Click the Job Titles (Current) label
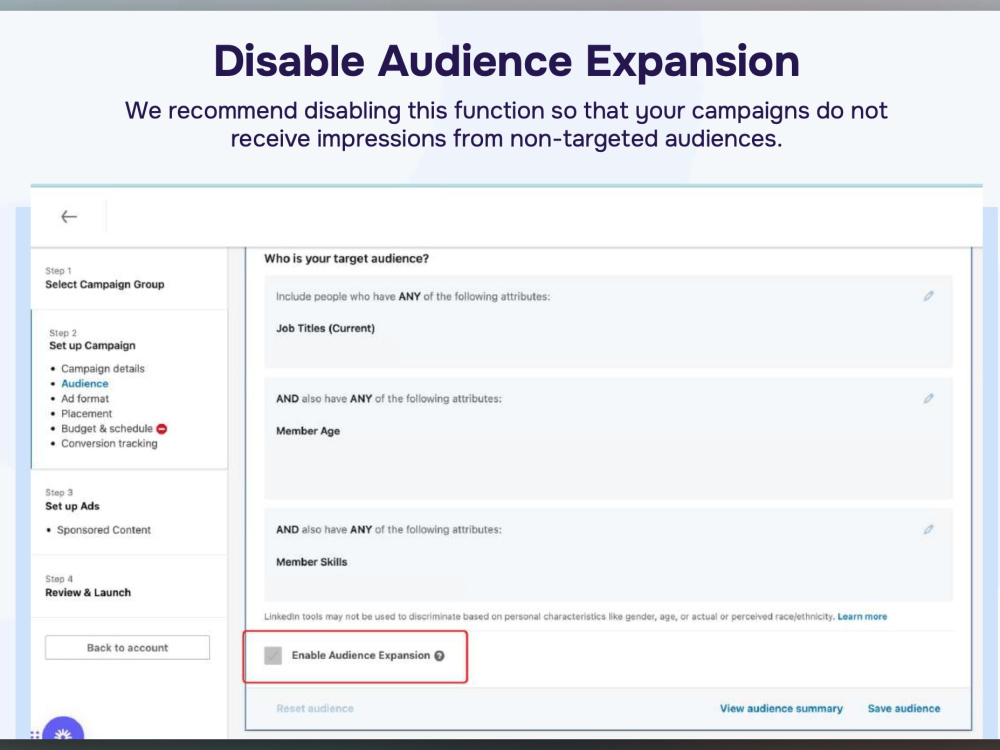1000x750 pixels. [x=325, y=328]
